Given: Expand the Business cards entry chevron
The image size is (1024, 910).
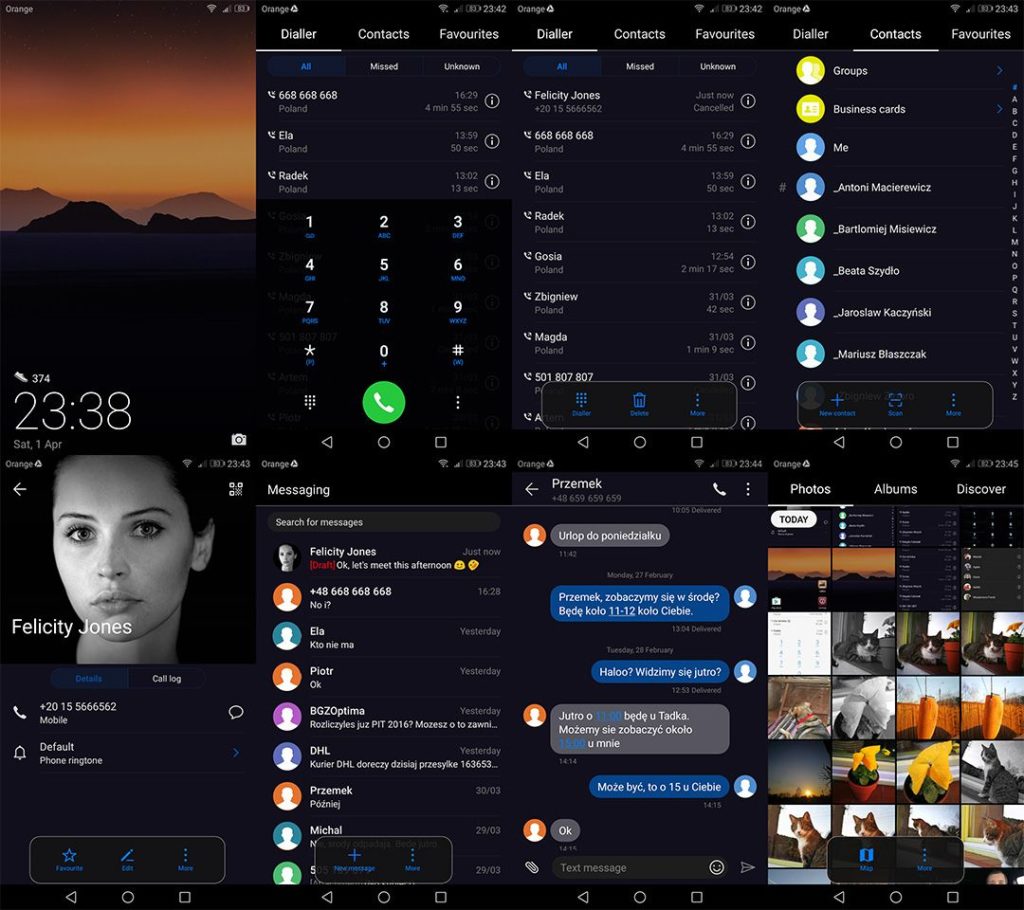Looking at the screenshot, I should click(x=999, y=109).
